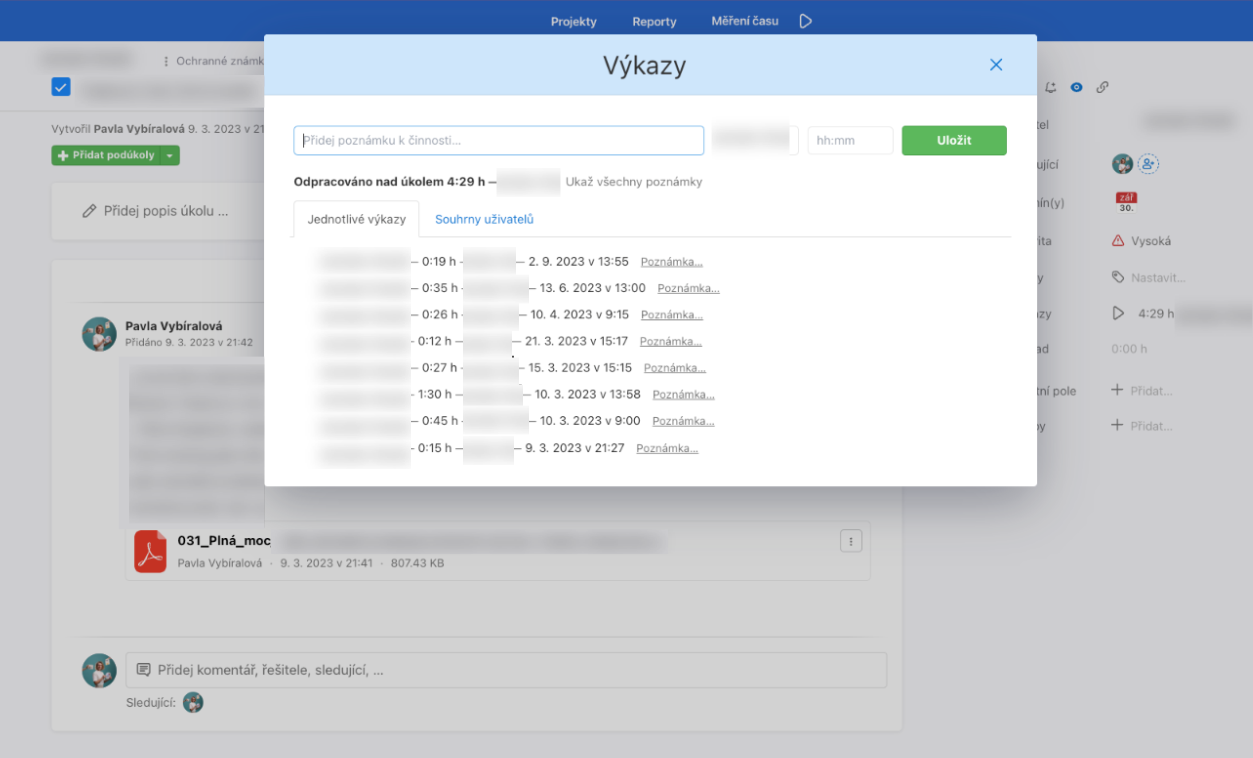Toggle the blue task completion checkbox
This screenshot has height=758, width=1253.
[x=61, y=87]
